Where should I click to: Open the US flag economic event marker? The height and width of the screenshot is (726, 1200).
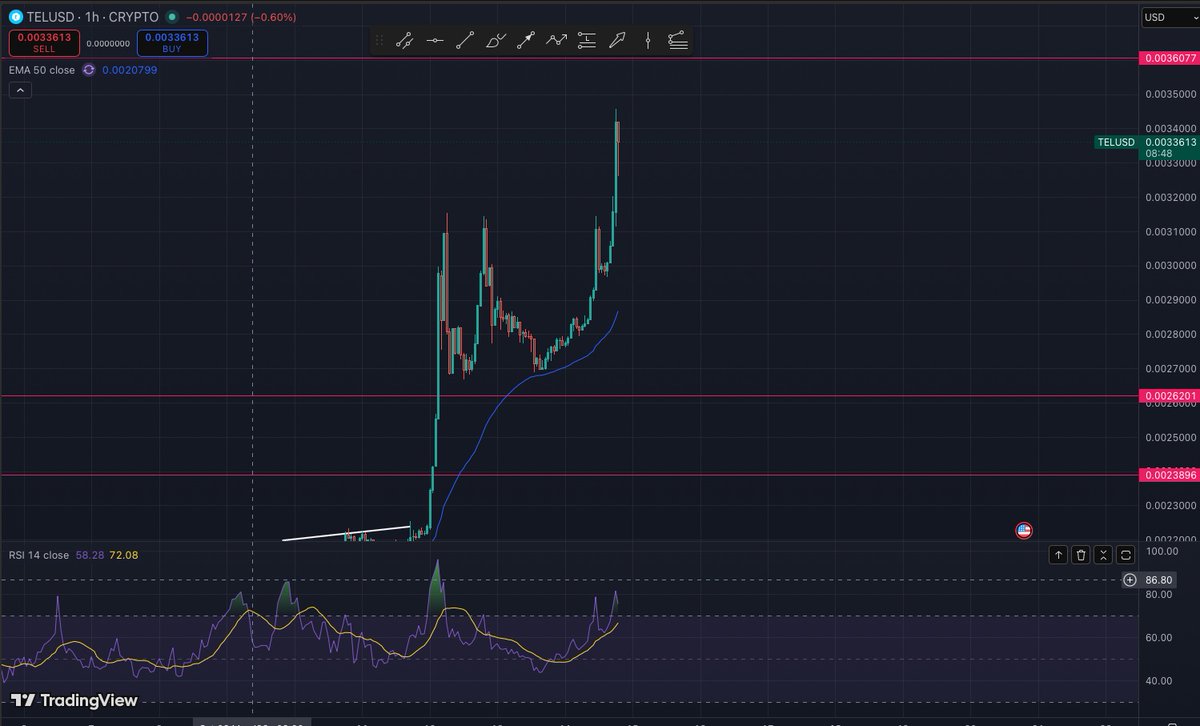pyautogui.click(x=1024, y=531)
